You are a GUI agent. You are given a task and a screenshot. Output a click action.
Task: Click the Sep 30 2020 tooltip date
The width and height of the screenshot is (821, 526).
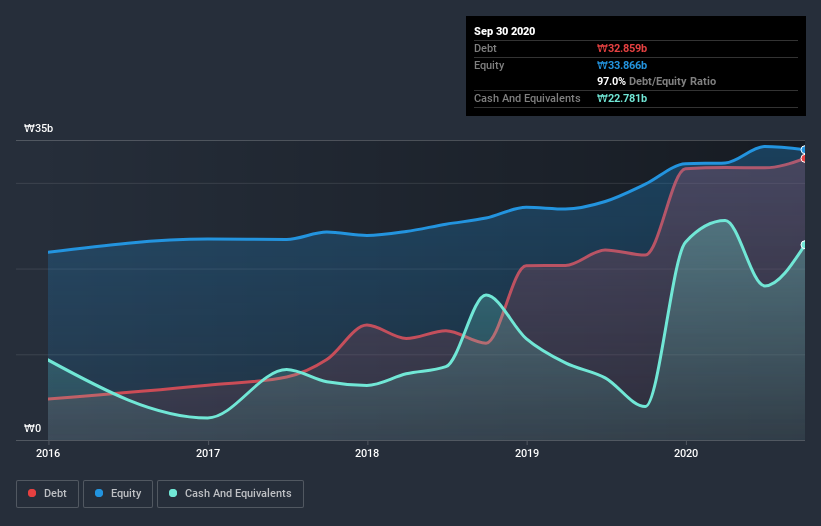tap(504, 31)
